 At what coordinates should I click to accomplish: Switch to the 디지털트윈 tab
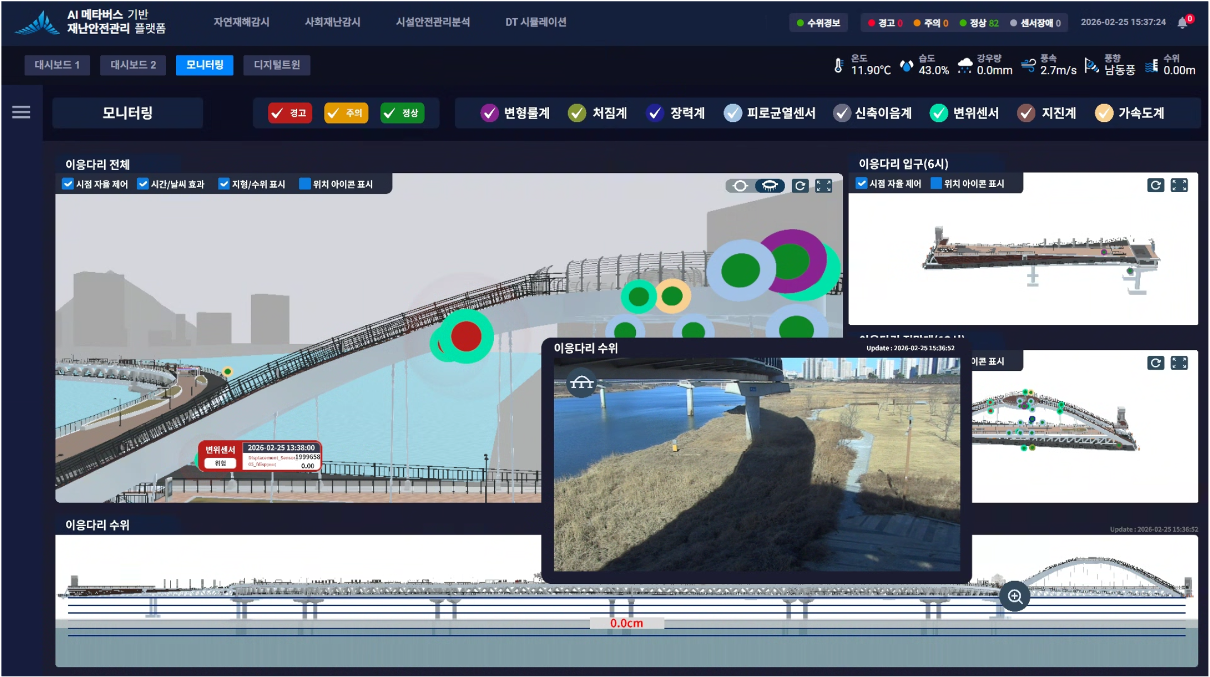[276, 66]
